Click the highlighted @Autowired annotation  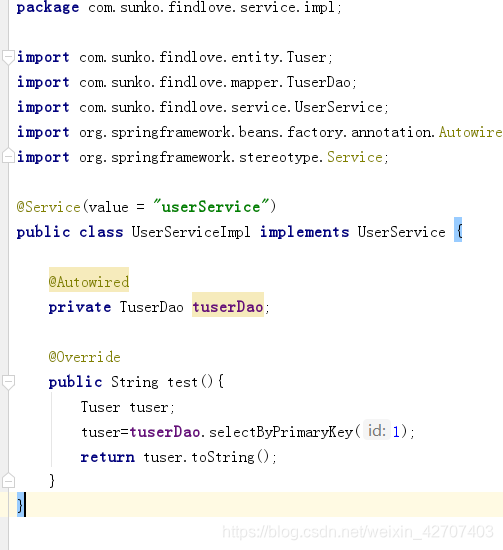point(89,280)
